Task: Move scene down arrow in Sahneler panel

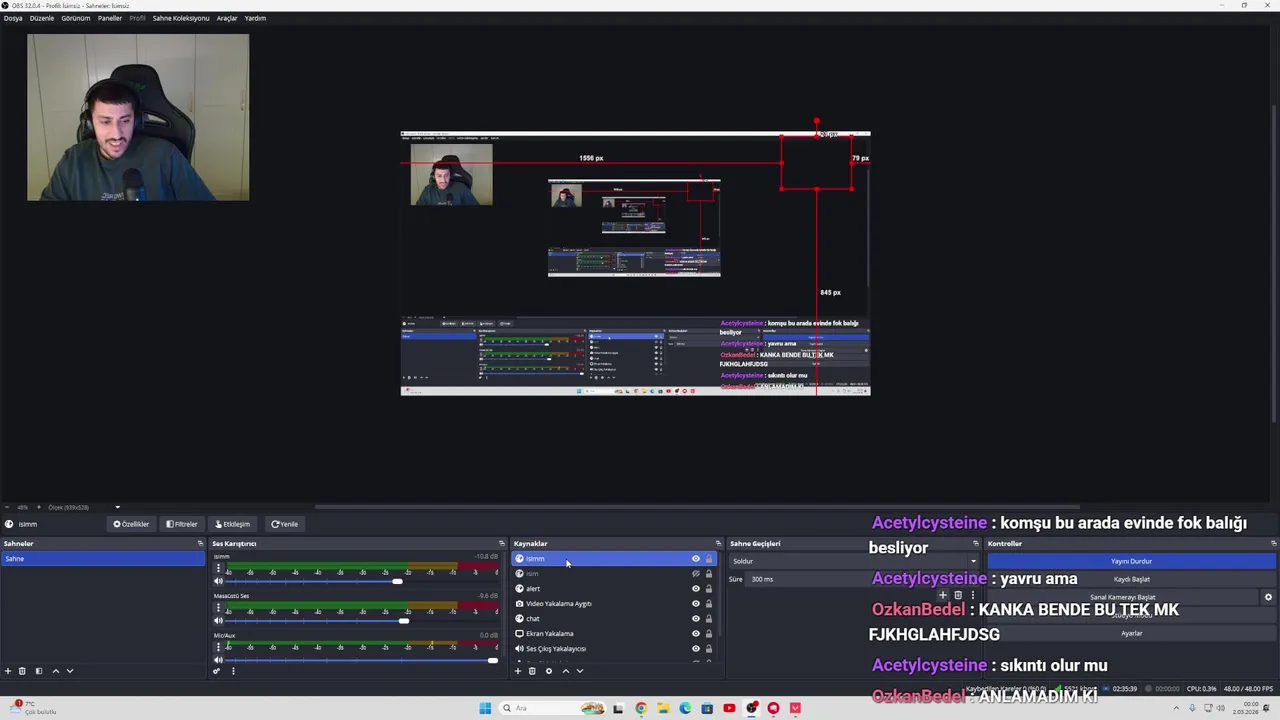Action: 69,671
